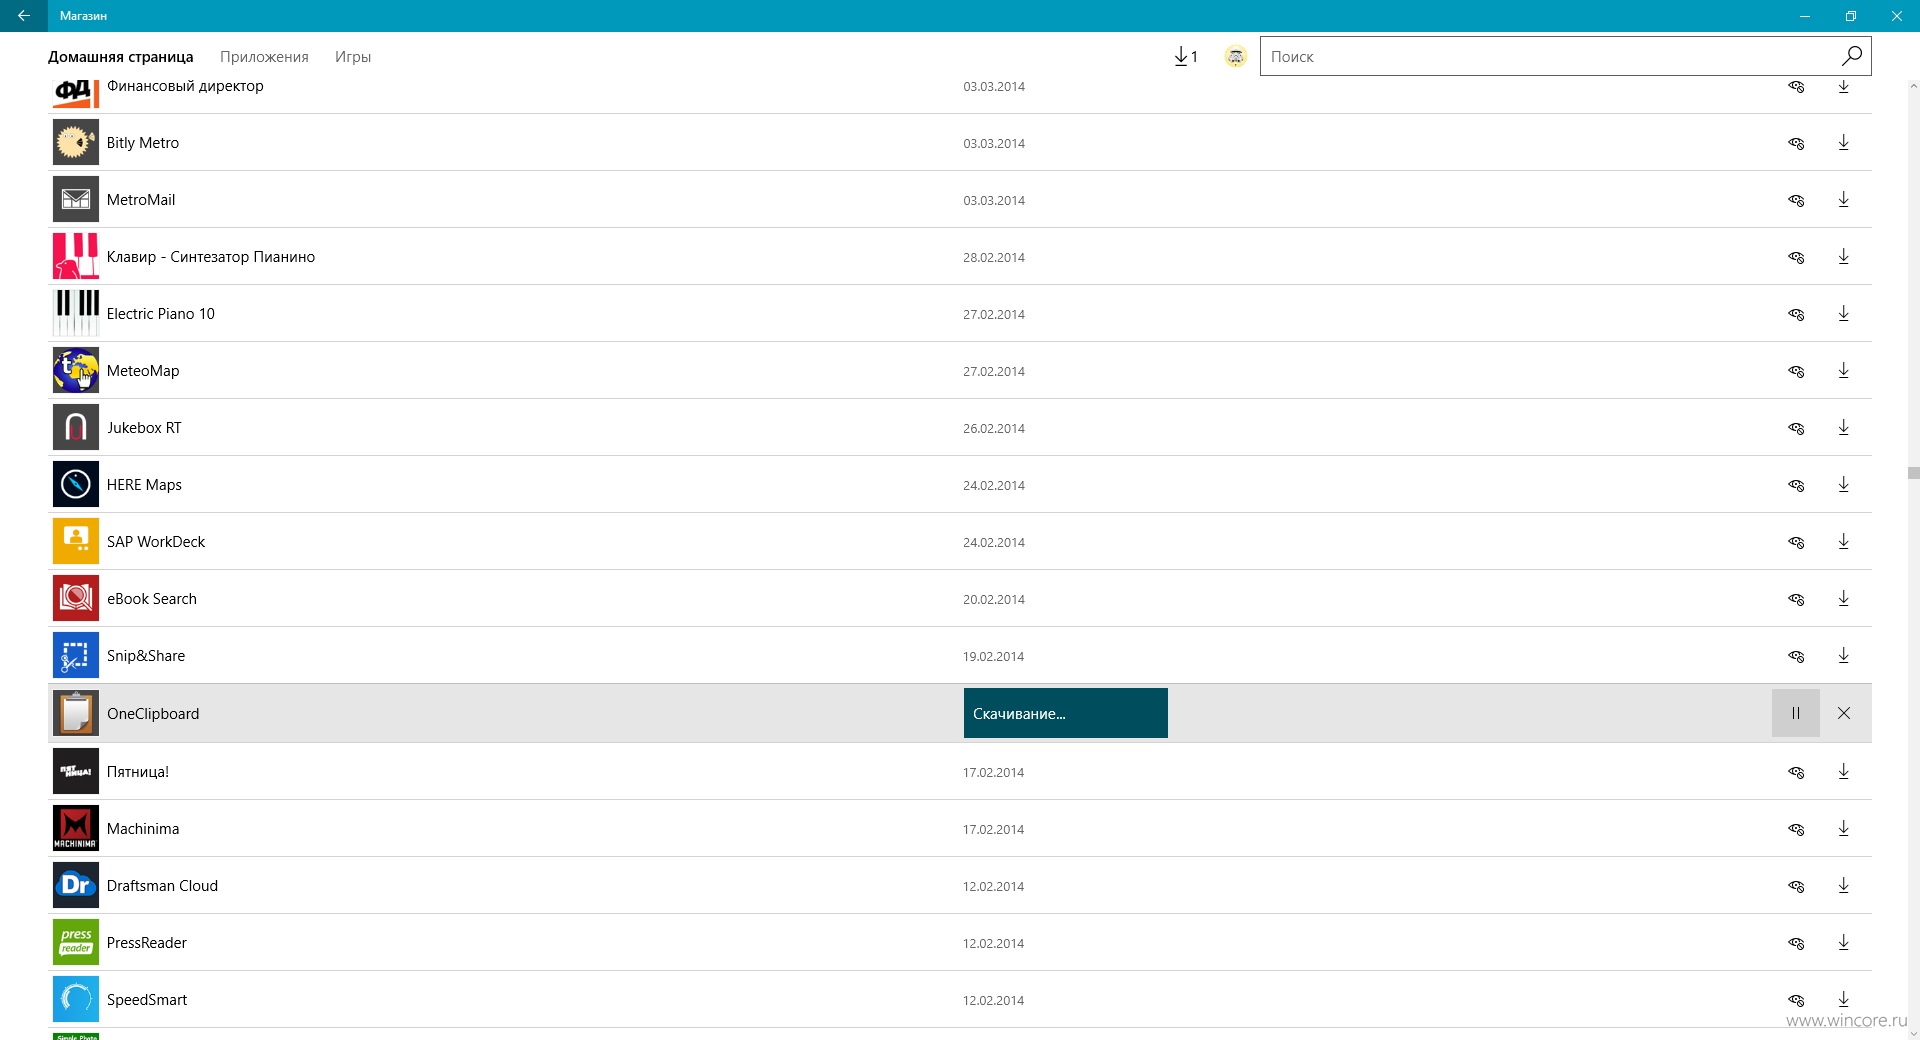Image resolution: width=1920 pixels, height=1040 pixels.
Task: Hide Machinima from the list
Action: tap(1796, 830)
